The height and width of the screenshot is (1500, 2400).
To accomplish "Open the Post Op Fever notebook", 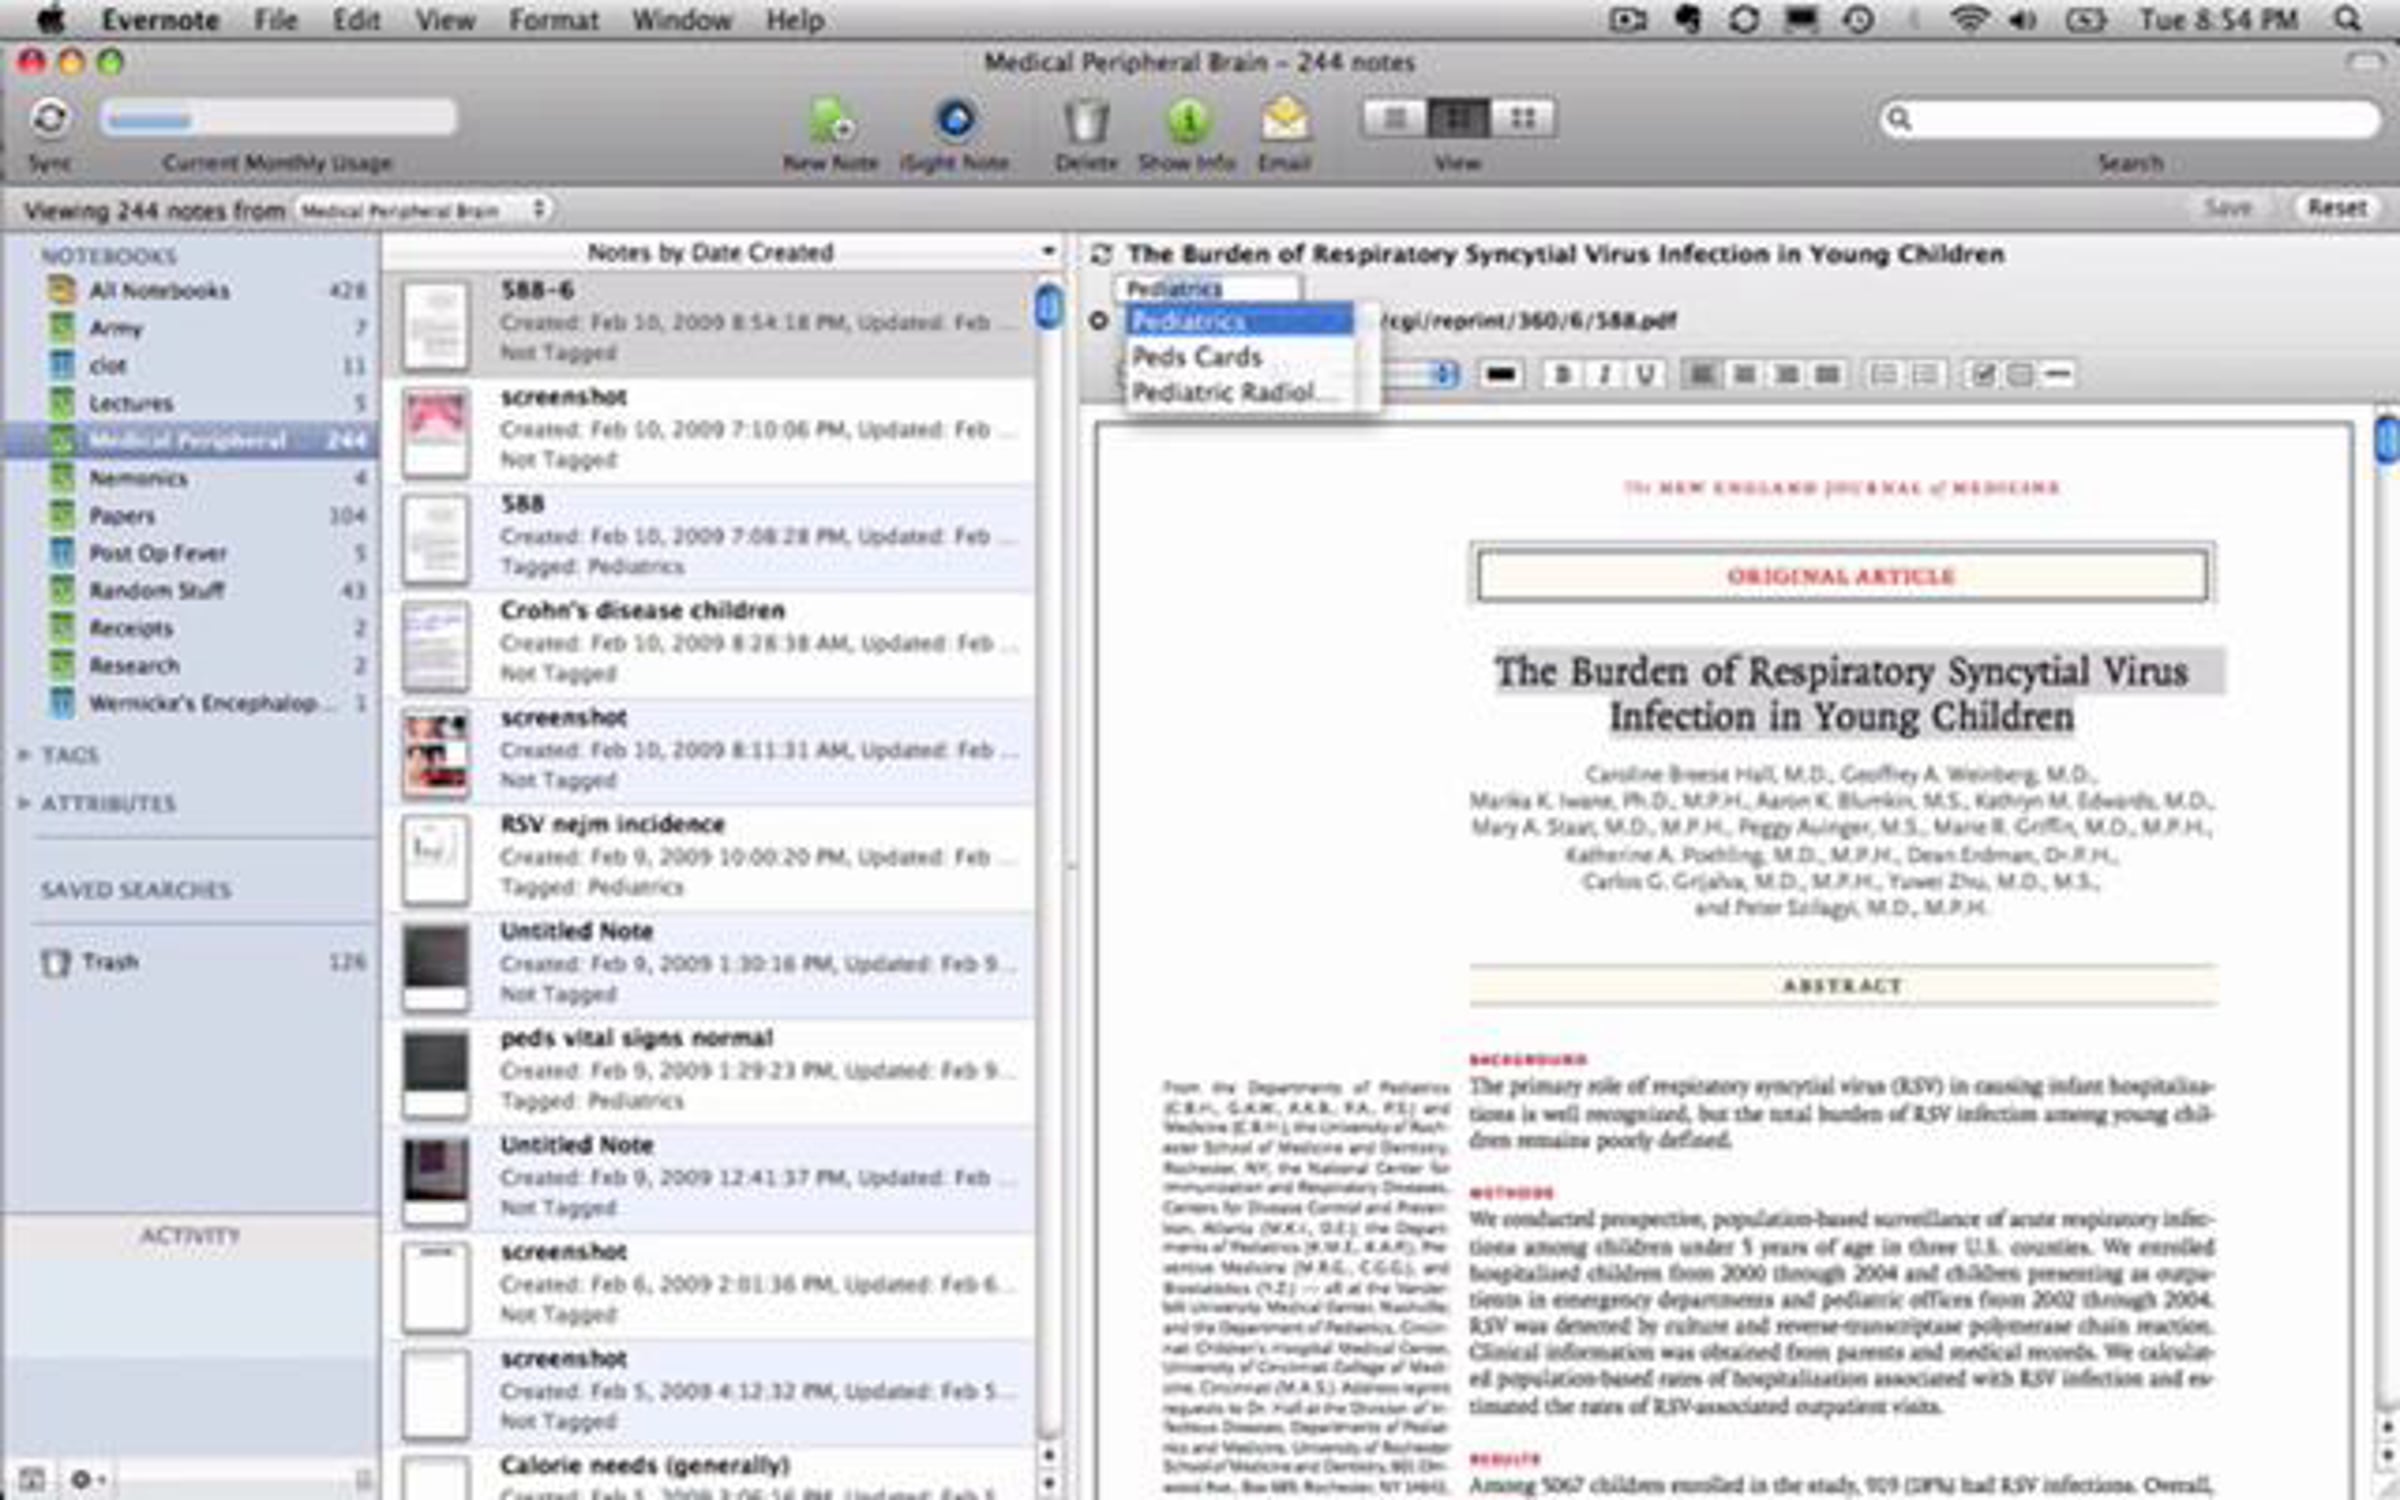I will coord(190,553).
